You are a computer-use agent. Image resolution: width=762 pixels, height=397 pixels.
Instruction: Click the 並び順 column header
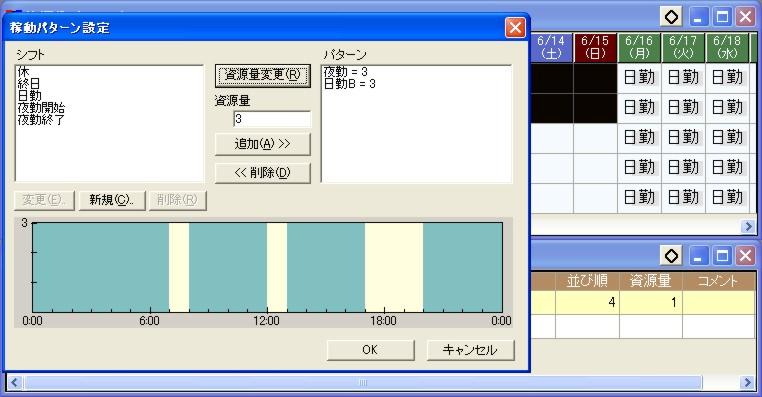(x=588, y=281)
